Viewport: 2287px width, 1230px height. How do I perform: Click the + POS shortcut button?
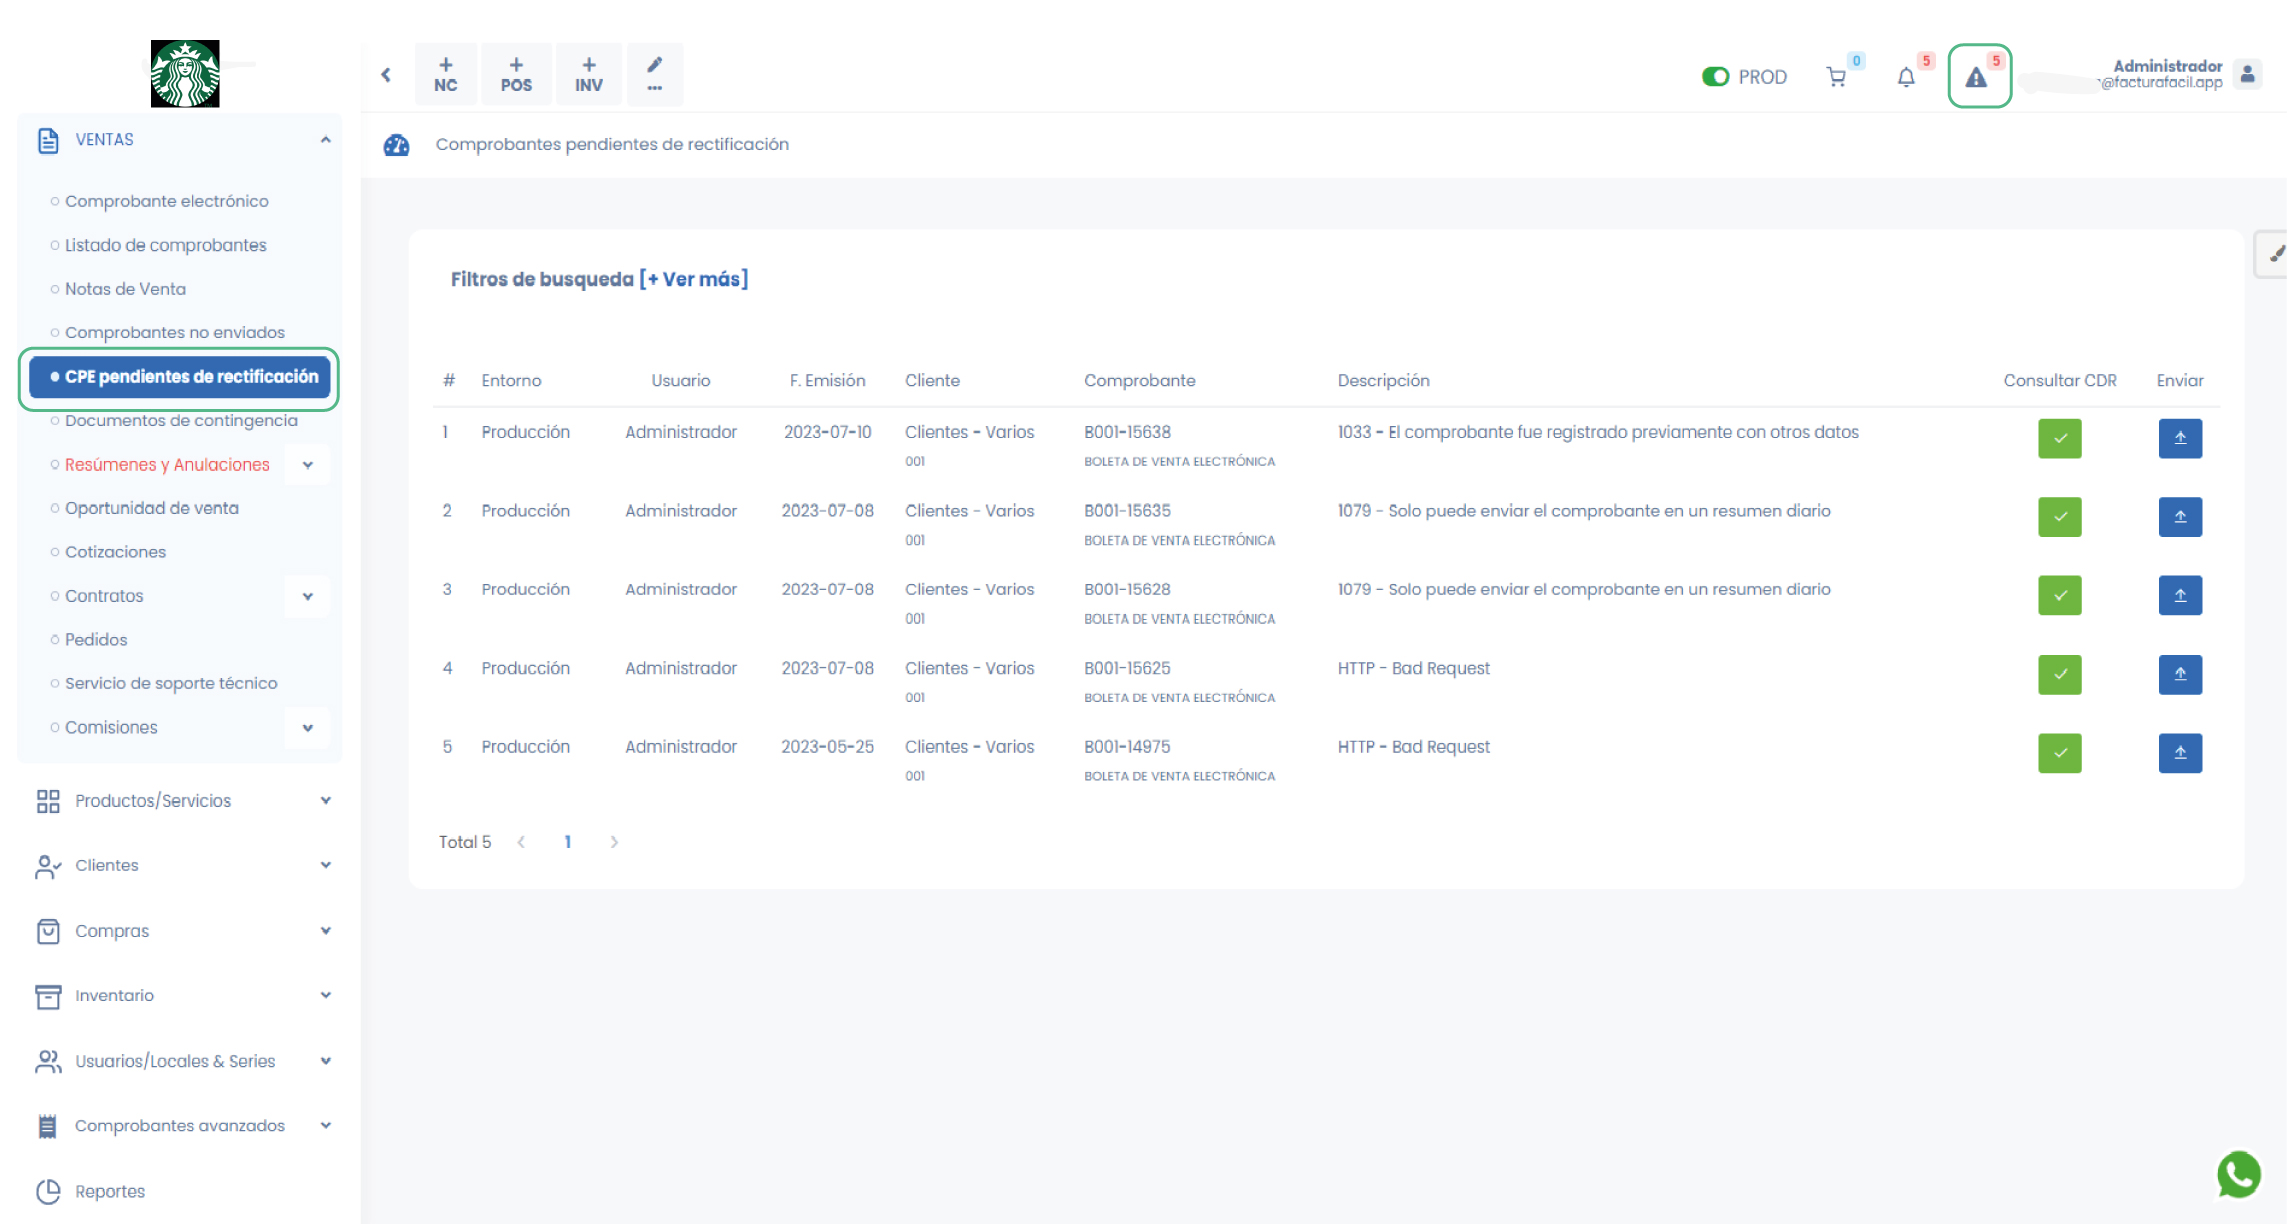coord(516,74)
